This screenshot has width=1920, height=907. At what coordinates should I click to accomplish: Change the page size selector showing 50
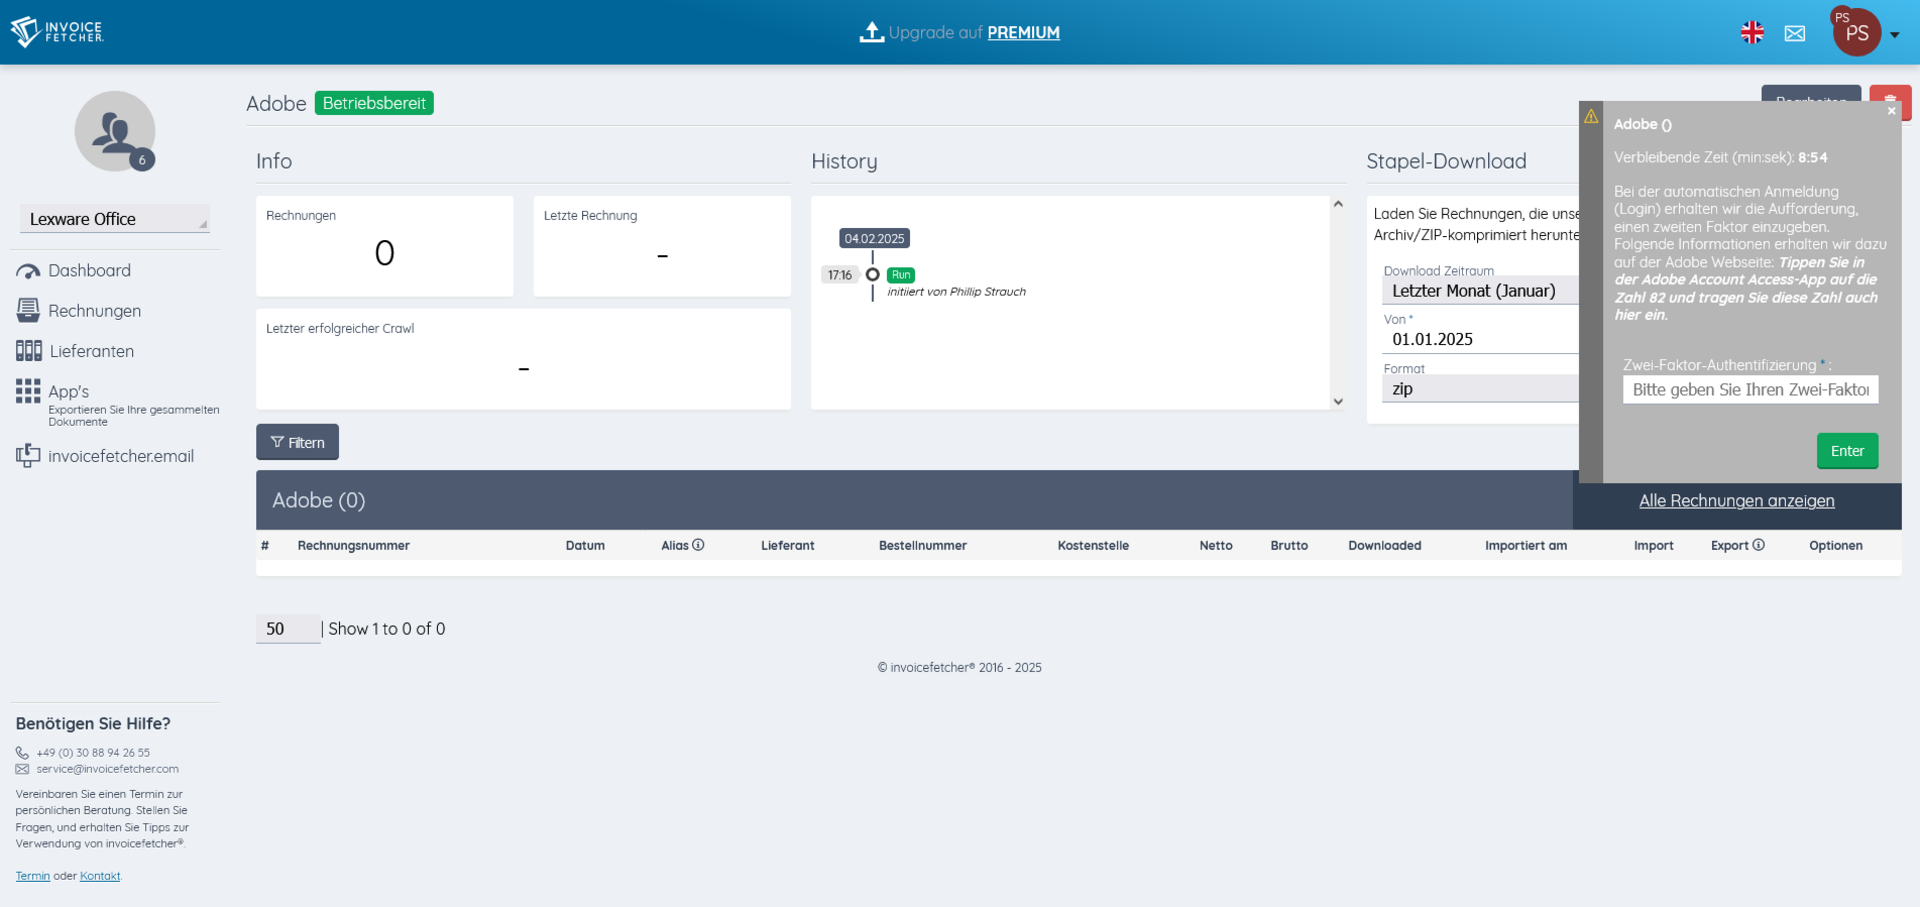(287, 629)
